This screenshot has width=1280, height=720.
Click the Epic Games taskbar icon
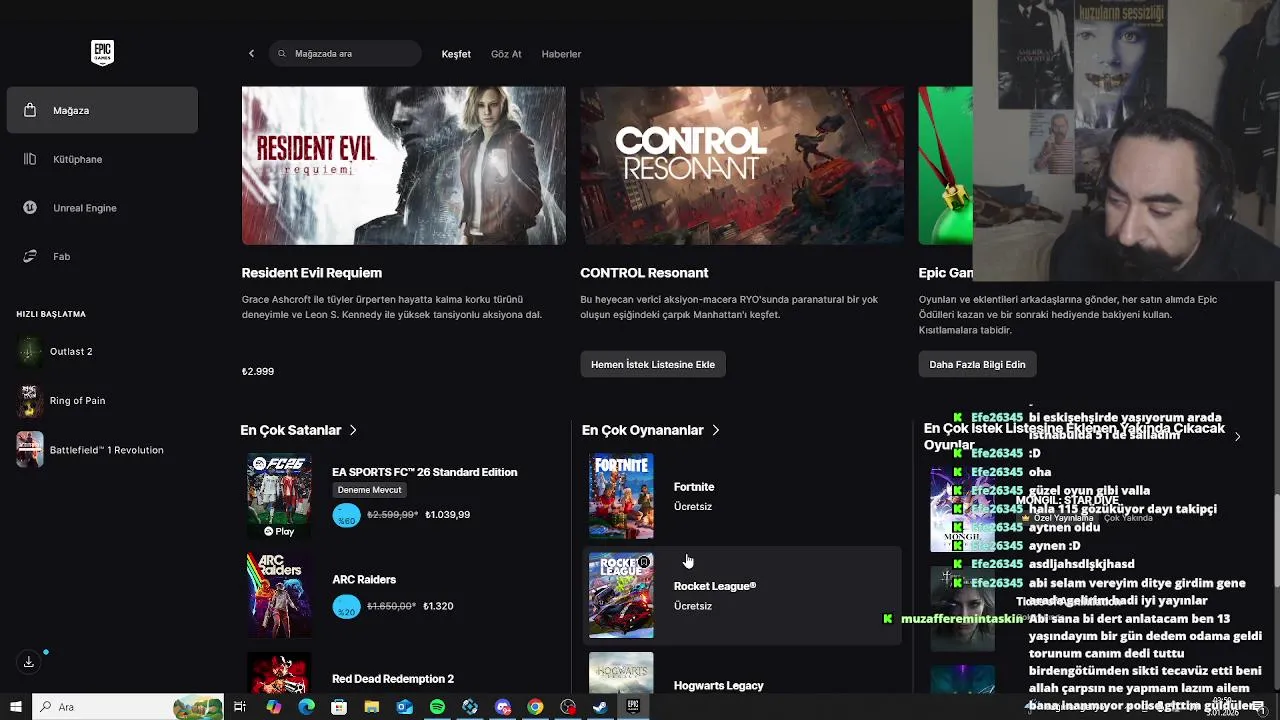(633, 707)
